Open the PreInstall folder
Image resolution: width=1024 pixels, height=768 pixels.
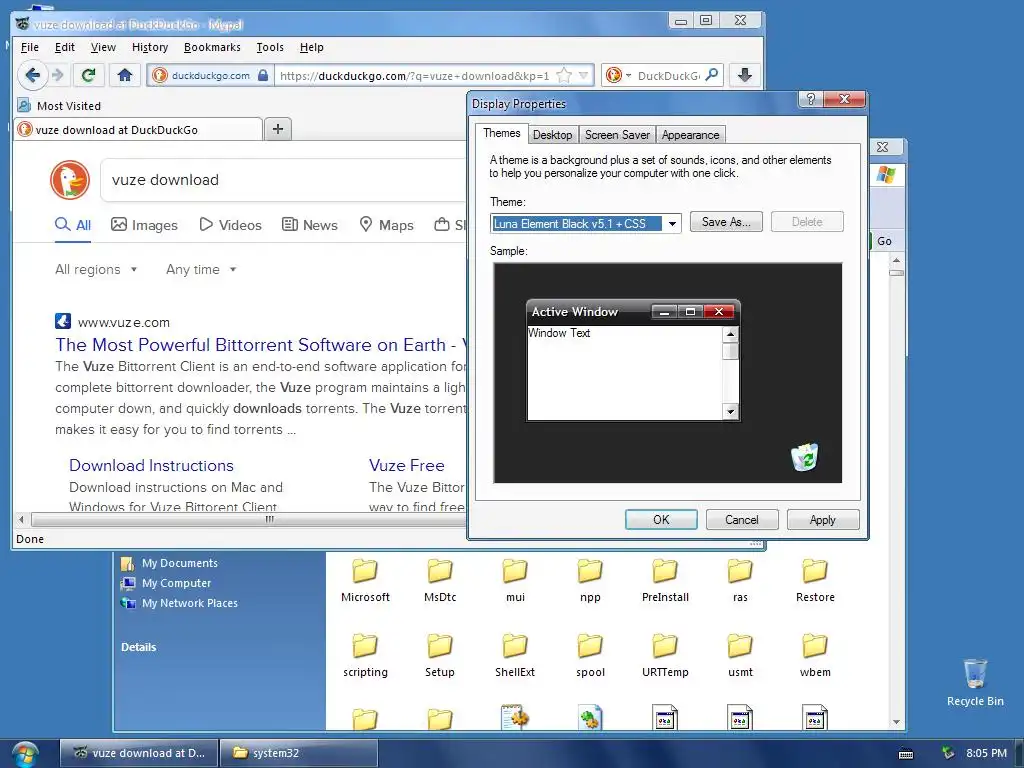[665, 580]
